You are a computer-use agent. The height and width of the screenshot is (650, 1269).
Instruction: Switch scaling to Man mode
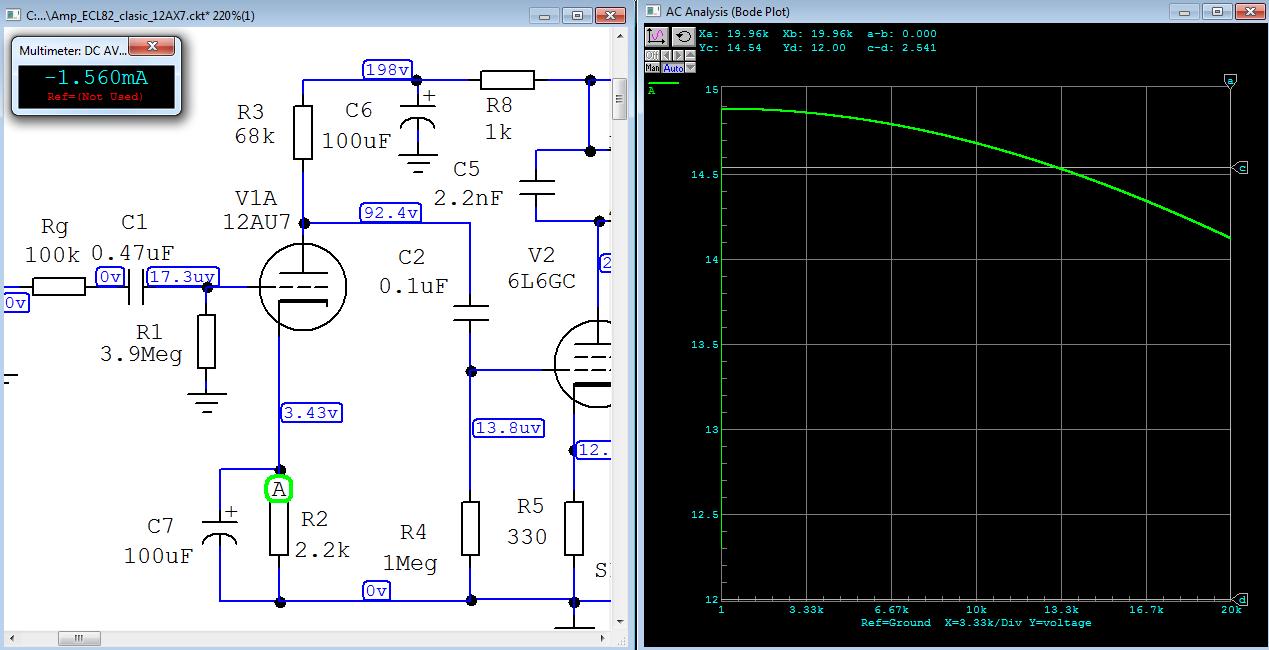pyautogui.click(x=652, y=67)
